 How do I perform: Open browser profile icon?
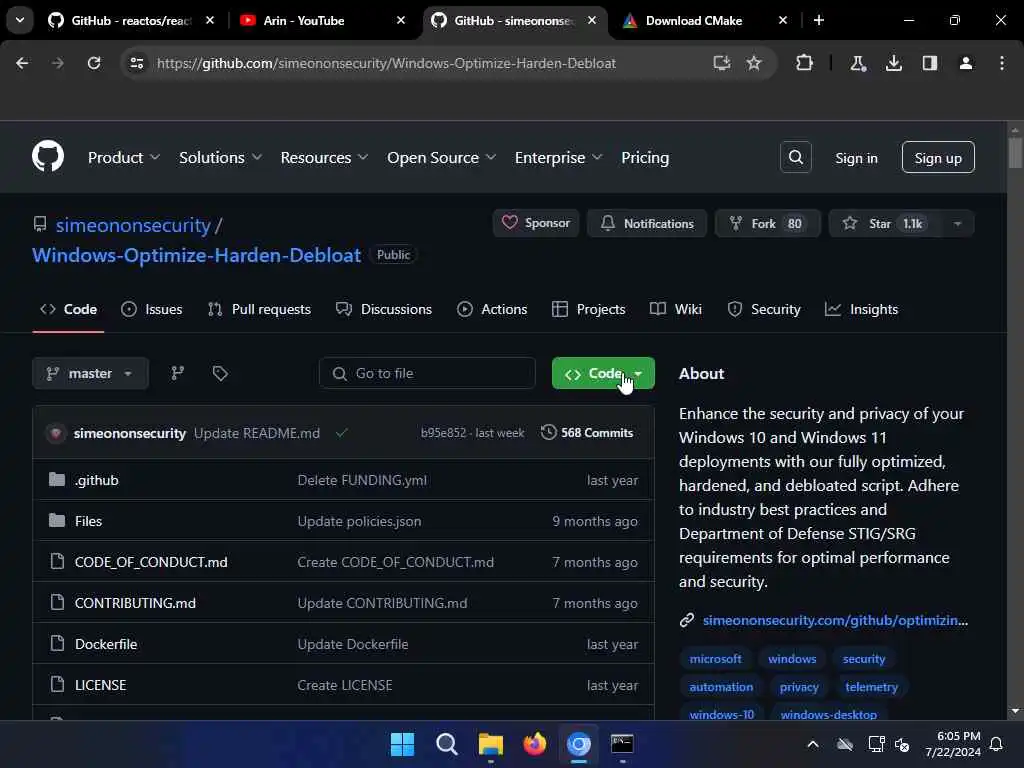coord(966,63)
